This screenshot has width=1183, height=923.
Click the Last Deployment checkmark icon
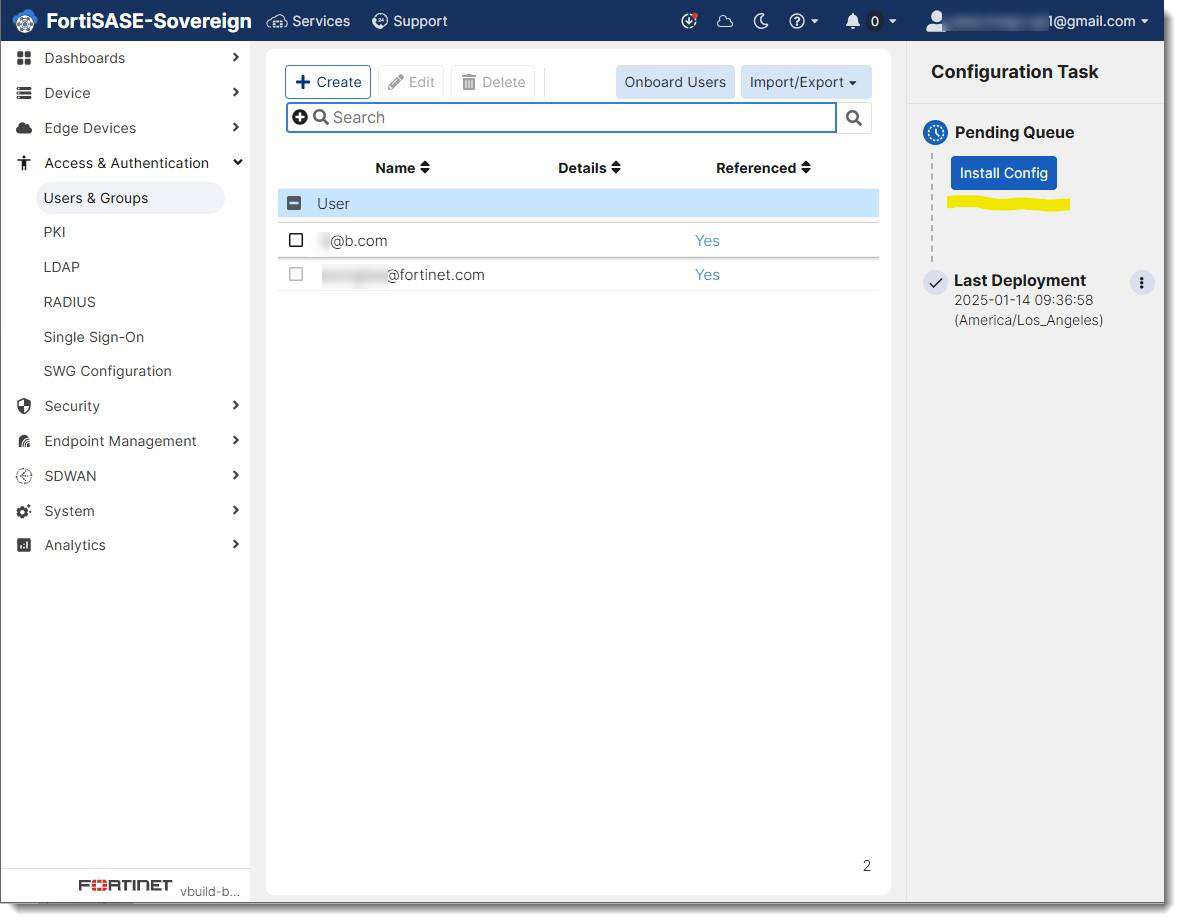[x=936, y=283]
